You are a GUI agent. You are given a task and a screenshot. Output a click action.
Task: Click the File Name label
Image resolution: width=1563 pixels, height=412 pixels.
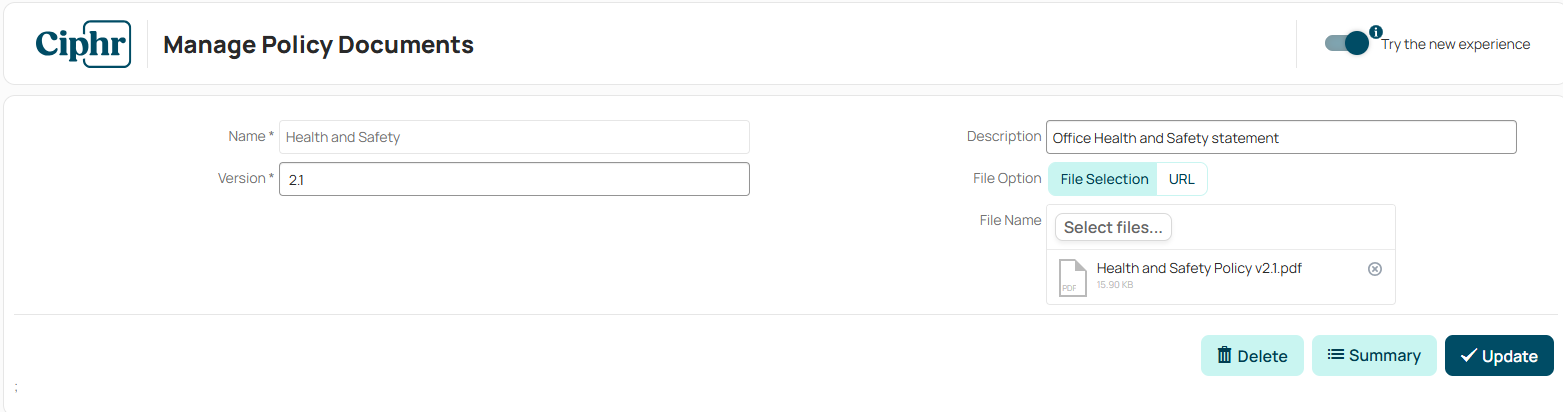coord(1010,220)
